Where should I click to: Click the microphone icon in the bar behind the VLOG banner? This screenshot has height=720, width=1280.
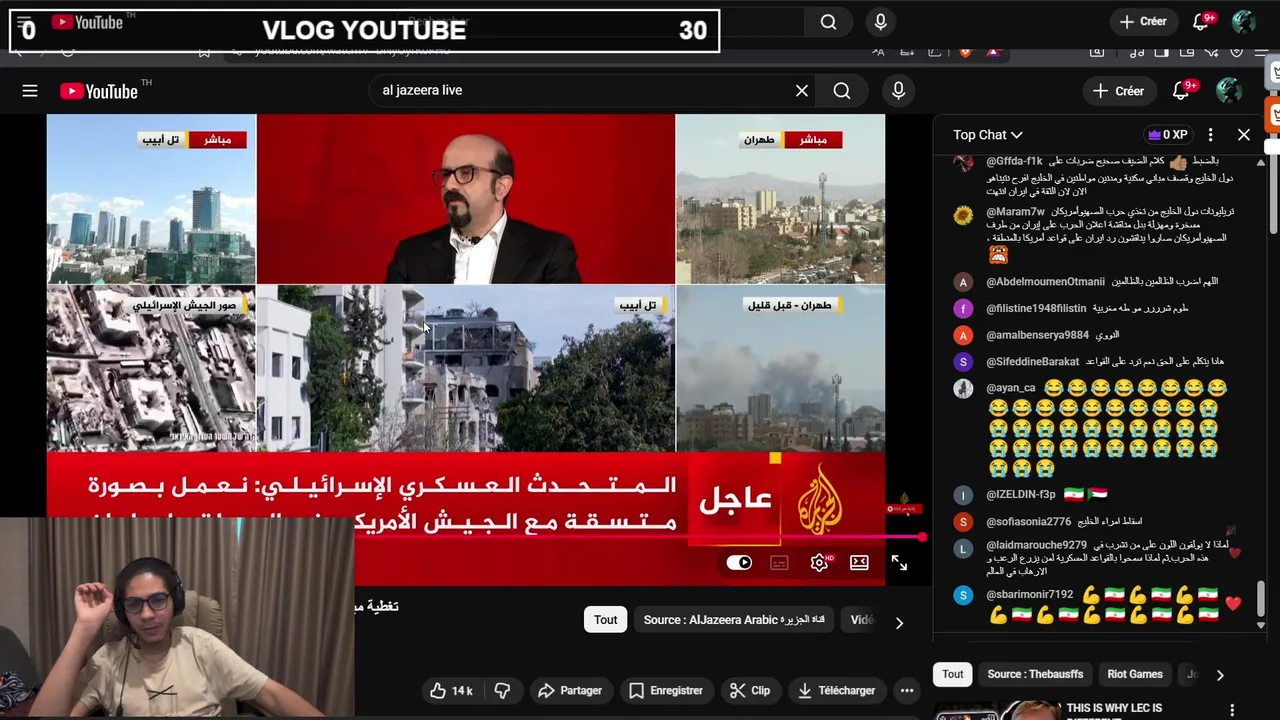click(880, 22)
